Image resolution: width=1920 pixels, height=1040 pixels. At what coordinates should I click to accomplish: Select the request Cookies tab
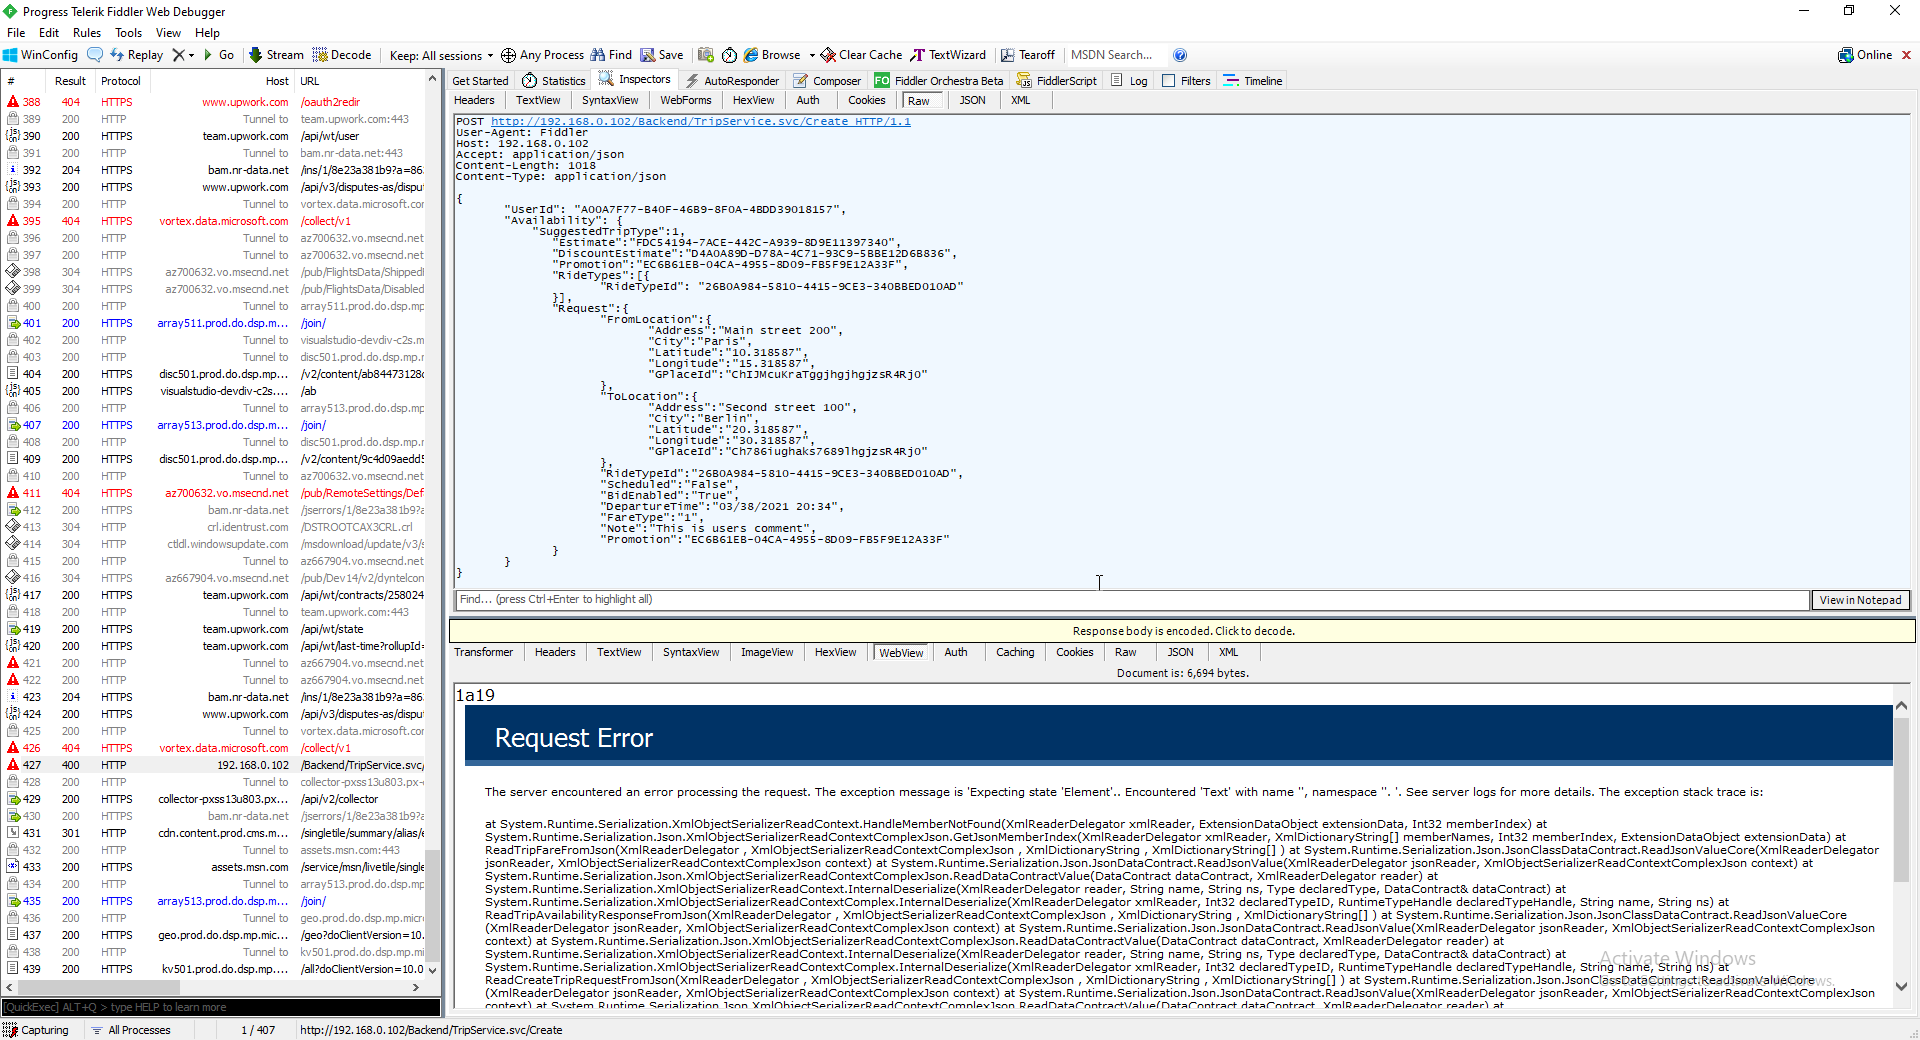coord(867,100)
